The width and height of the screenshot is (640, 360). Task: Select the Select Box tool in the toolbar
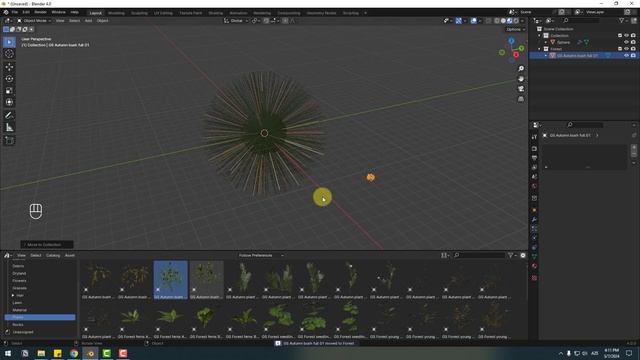click(9, 42)
